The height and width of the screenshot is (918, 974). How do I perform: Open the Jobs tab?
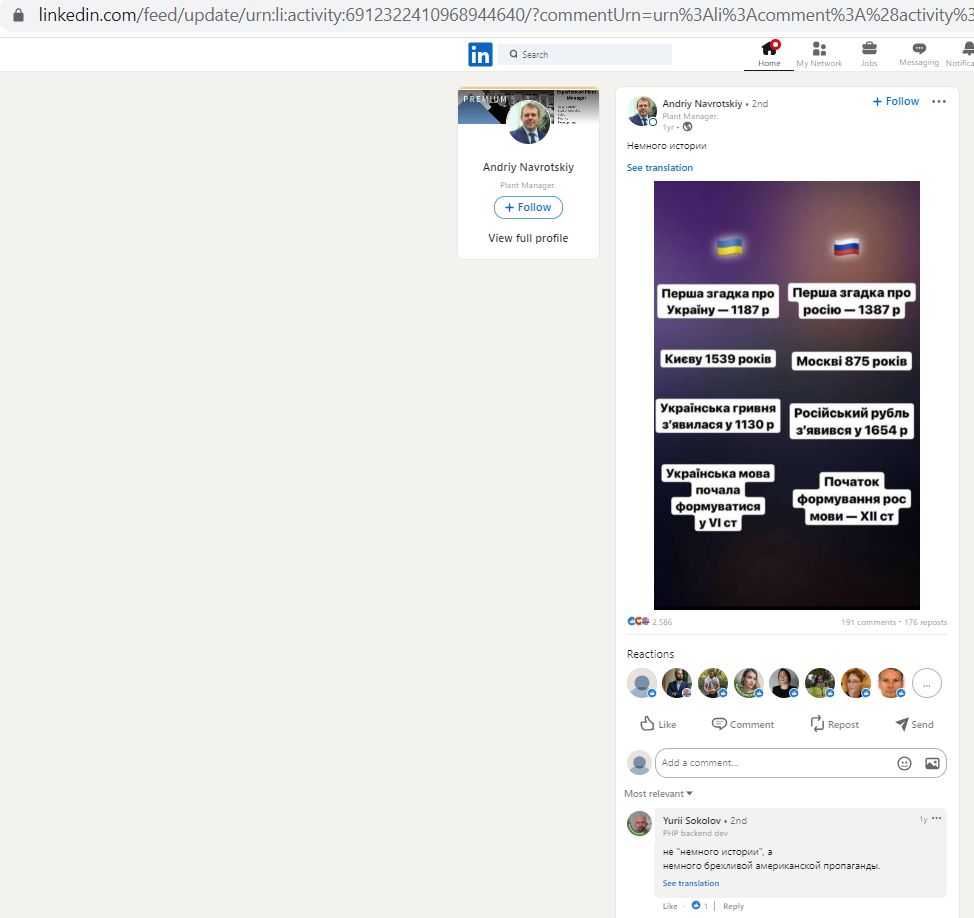869,54
